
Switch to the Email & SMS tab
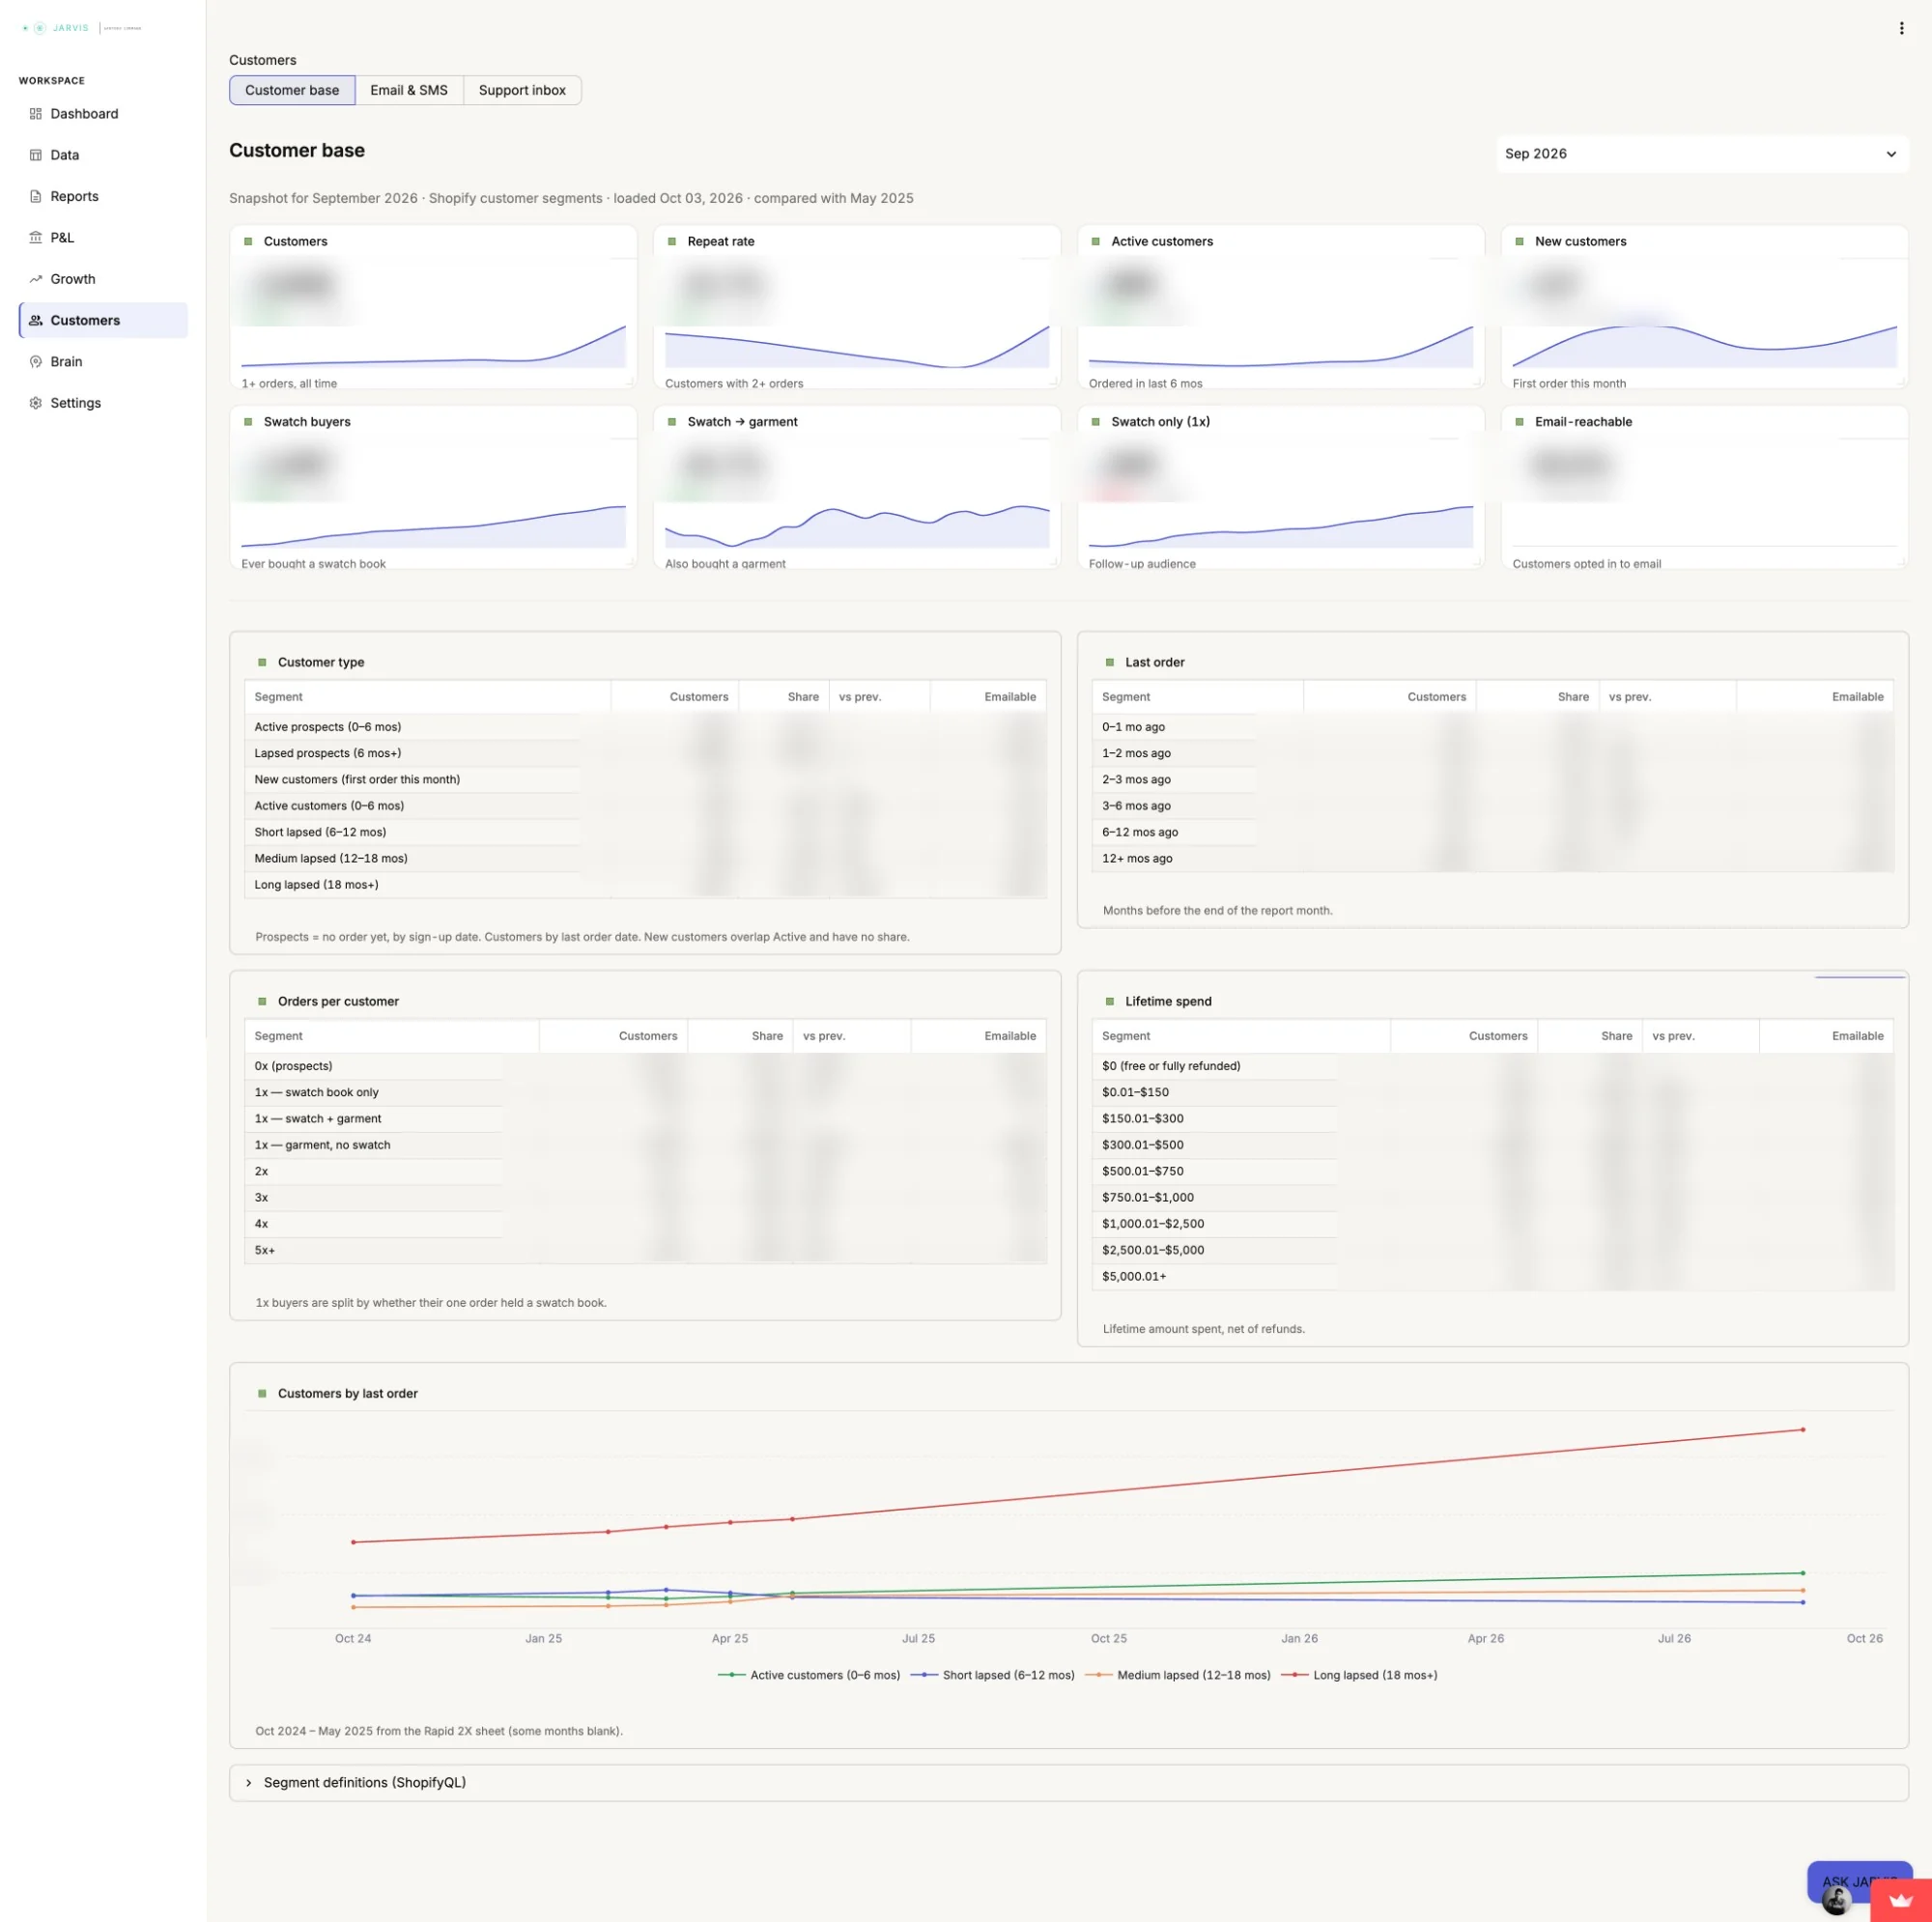[409, 90]
